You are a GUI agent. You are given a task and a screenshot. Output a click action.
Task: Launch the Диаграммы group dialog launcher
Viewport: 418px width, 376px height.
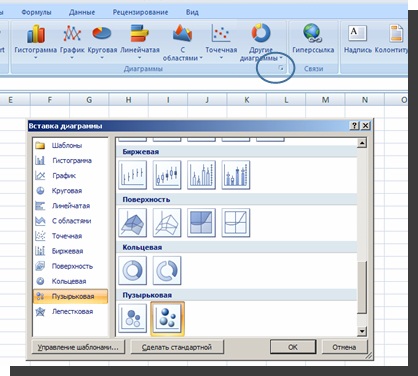(x=281, y=68)
